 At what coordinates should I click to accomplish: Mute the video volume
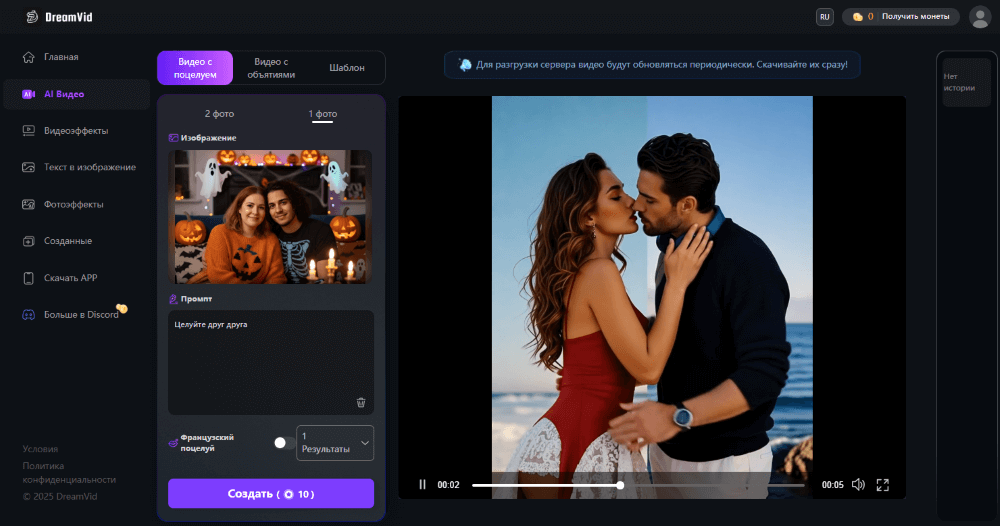click(x=857, y=485)
